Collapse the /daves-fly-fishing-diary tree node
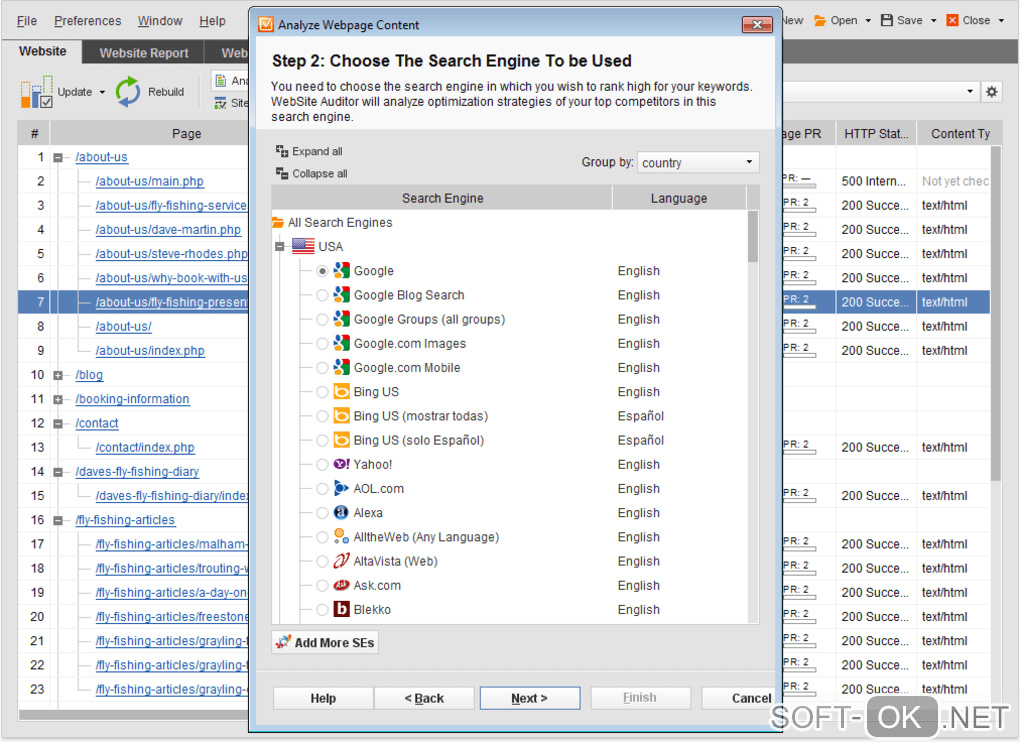The width and height of the screenshot is (1020, 742). 58,472
